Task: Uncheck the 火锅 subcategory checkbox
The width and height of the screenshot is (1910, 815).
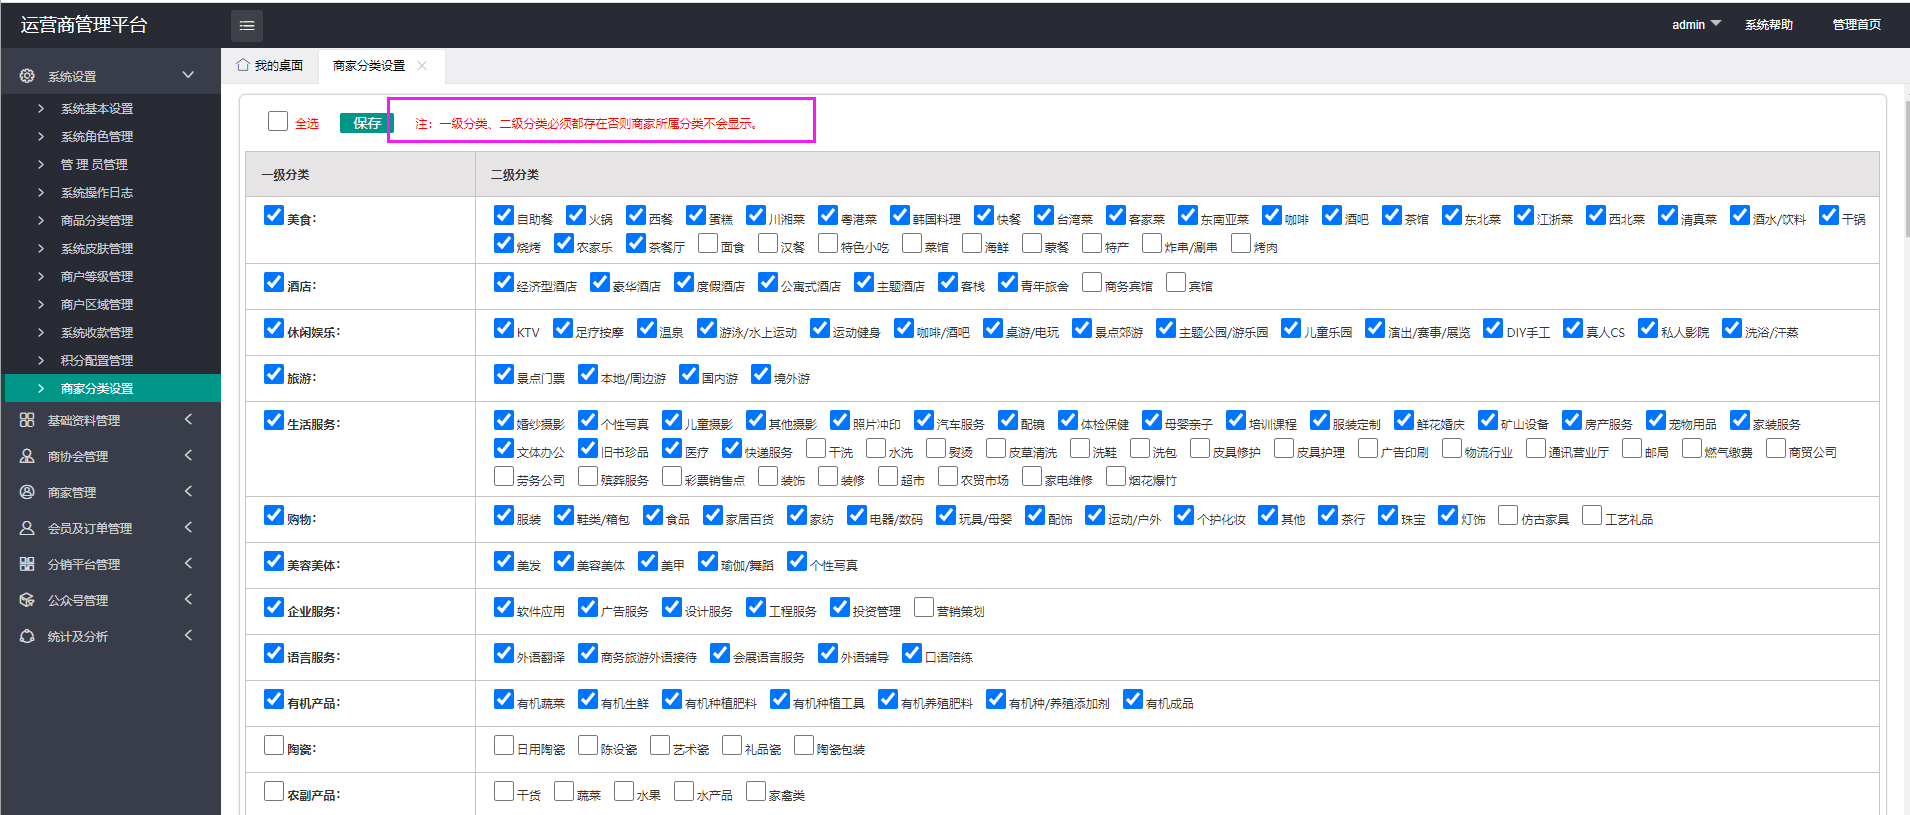Action: coord(576,215)
